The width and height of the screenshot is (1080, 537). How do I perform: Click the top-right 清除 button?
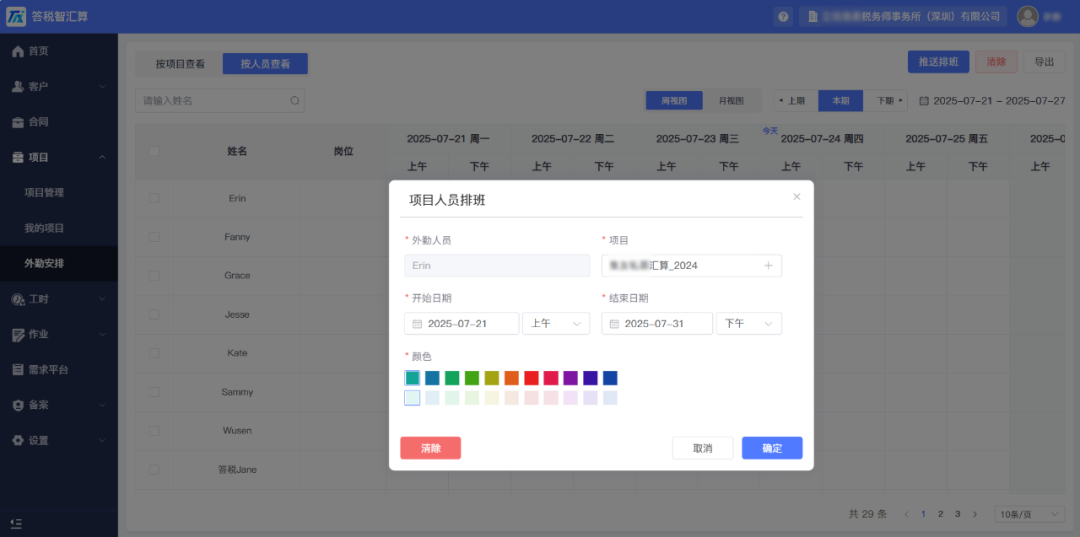coord(996,61)
